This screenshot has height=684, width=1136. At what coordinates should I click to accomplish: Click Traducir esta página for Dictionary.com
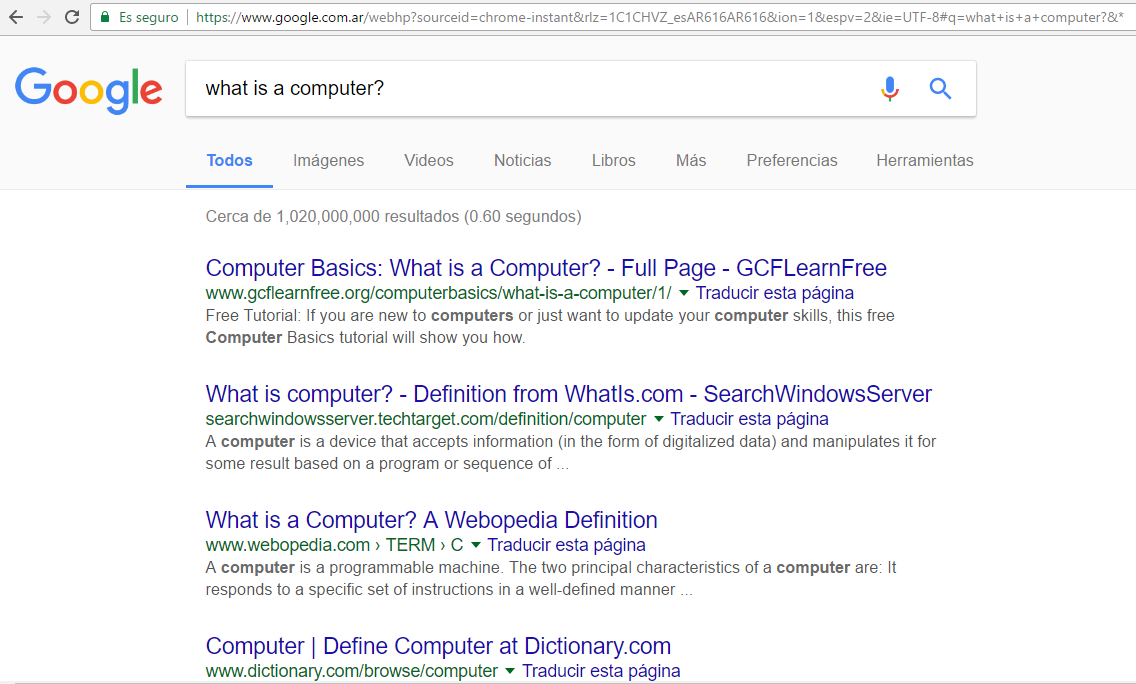point(601,671)
